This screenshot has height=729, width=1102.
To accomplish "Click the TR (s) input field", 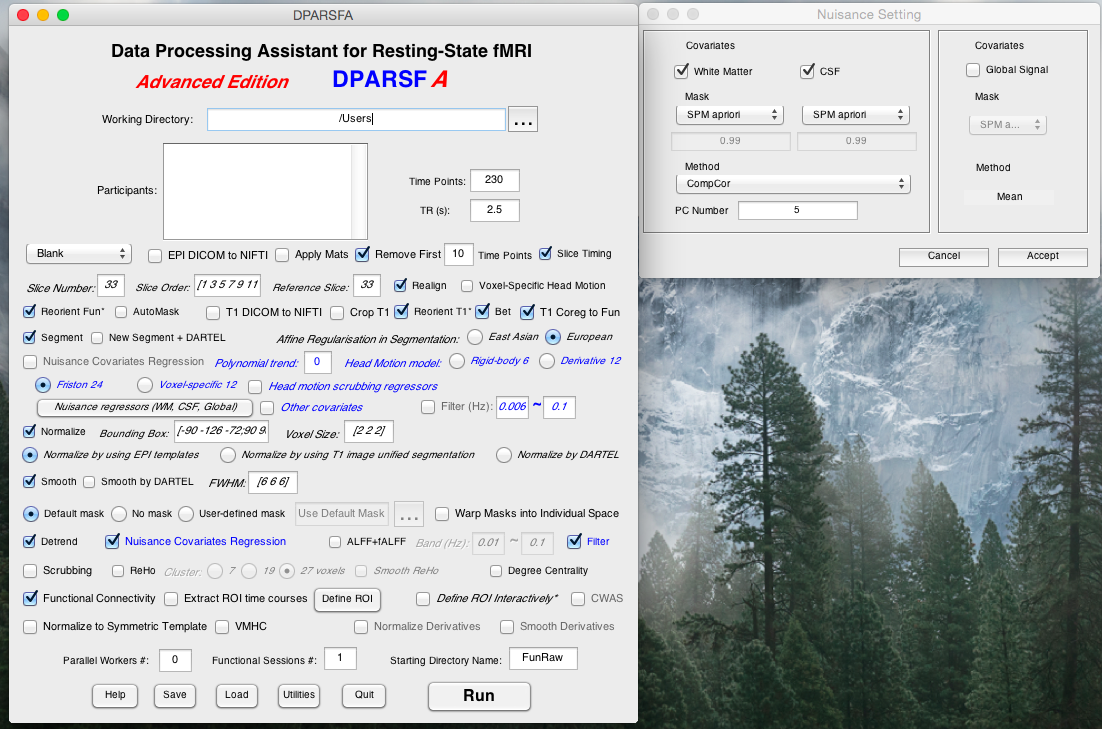I will pyautogui.click(x=494, y=210).
